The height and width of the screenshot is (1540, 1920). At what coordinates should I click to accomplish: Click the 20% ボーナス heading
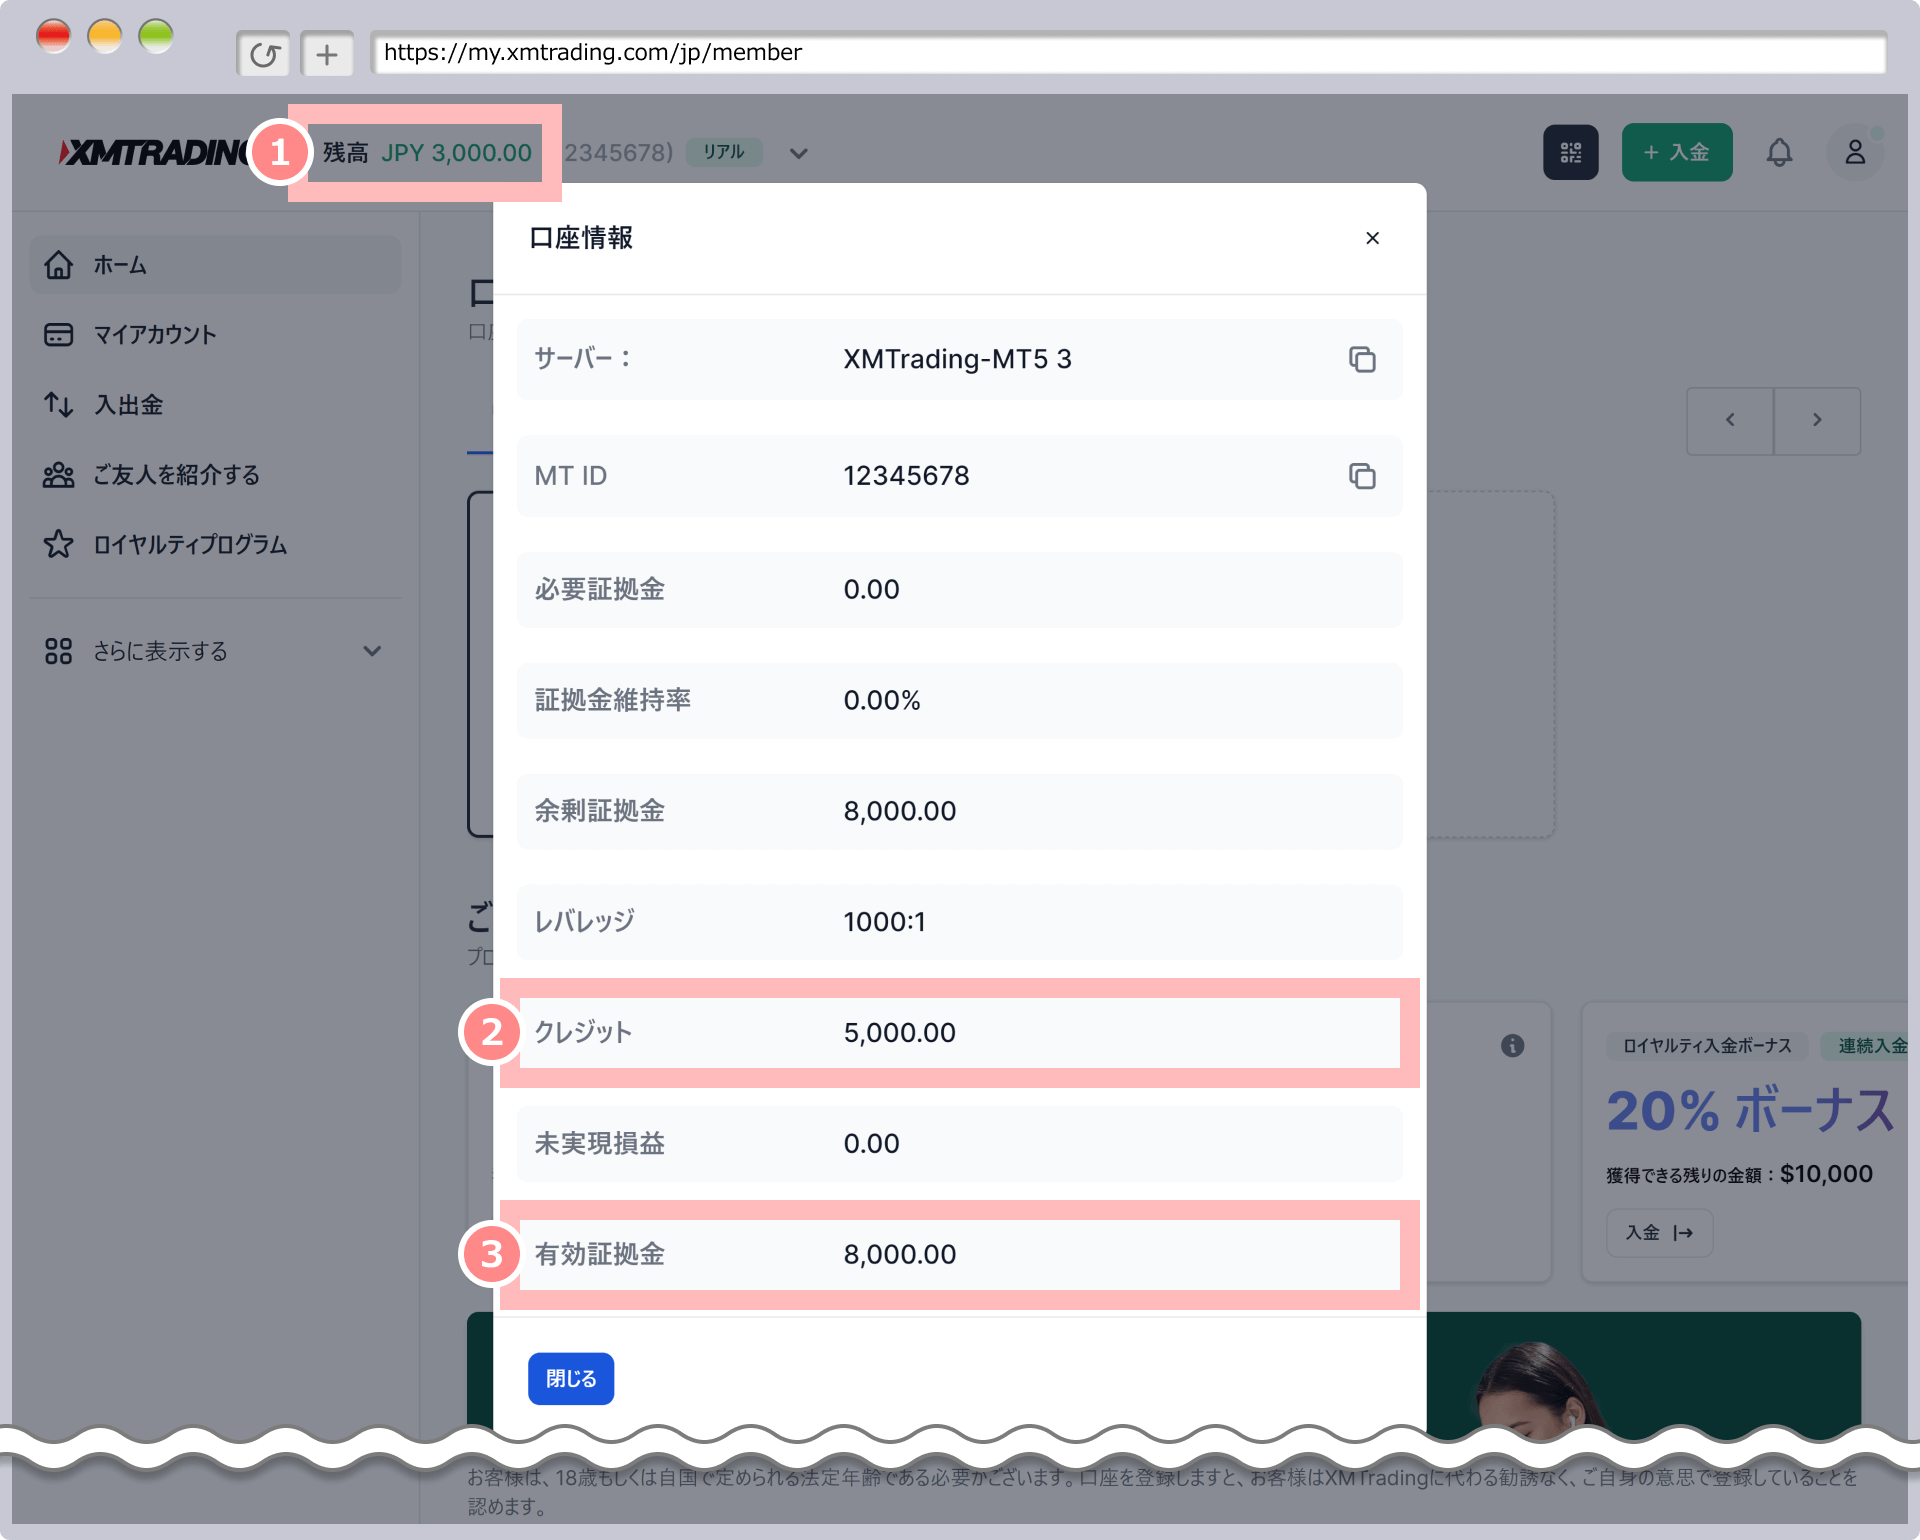click(1750, 1111)
